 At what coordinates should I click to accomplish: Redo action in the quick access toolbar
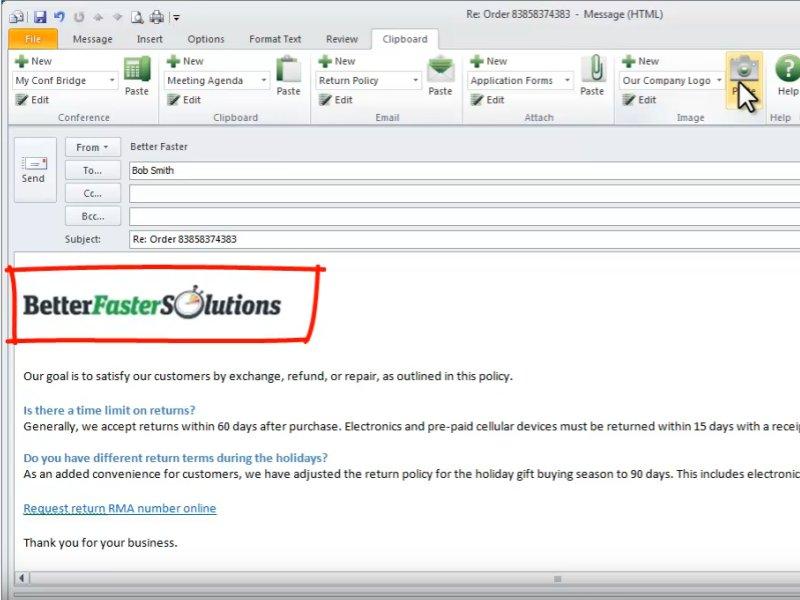(79, 17)
